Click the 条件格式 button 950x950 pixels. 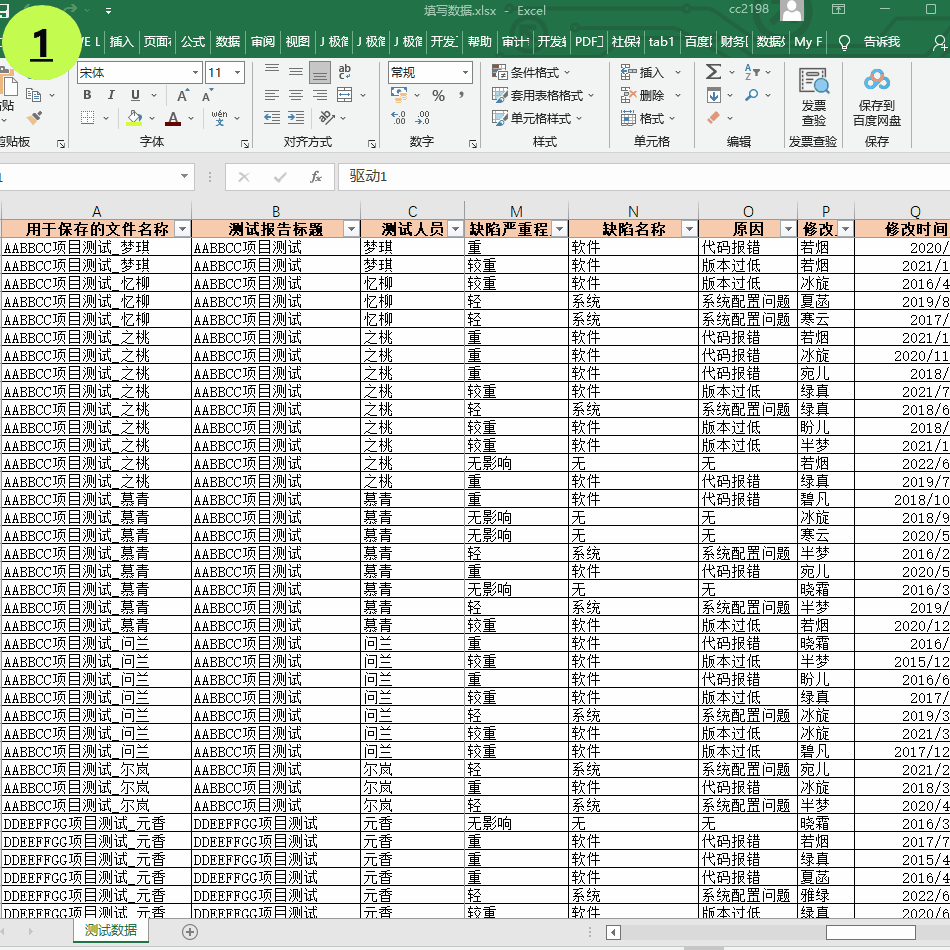click(533, 72)
